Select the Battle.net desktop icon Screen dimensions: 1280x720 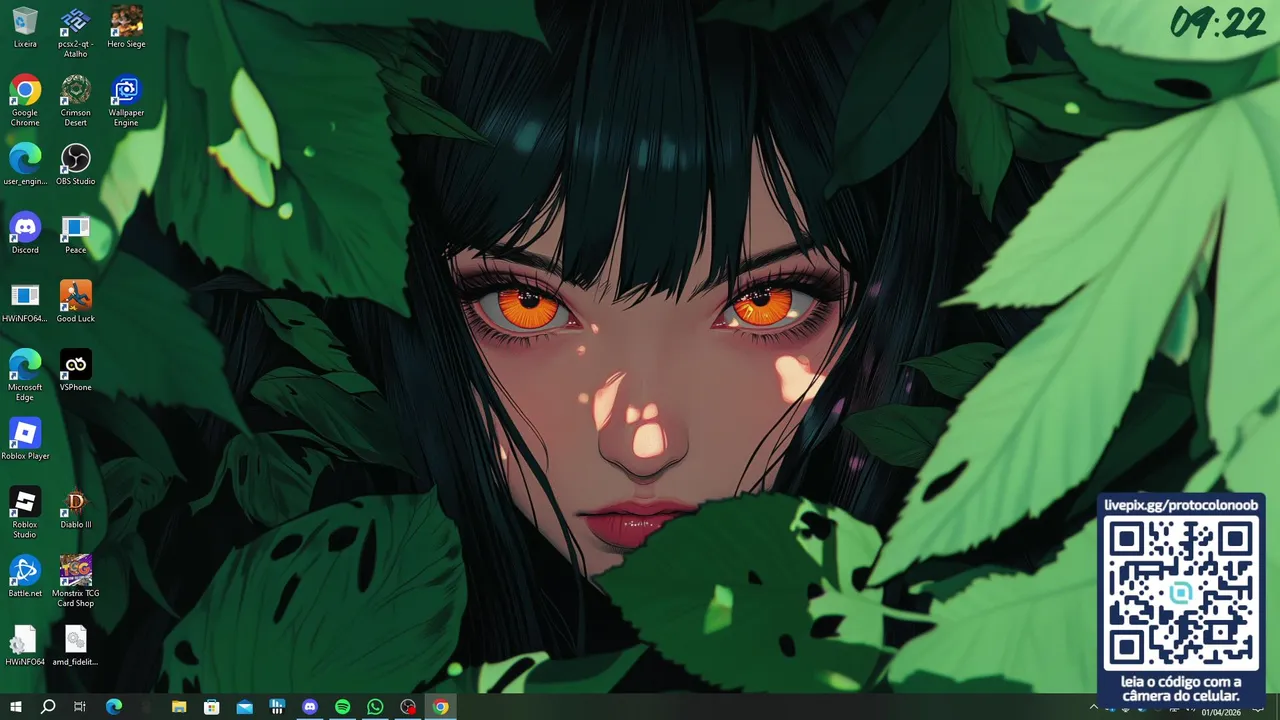pyautogui.click(x=25, y=577)
